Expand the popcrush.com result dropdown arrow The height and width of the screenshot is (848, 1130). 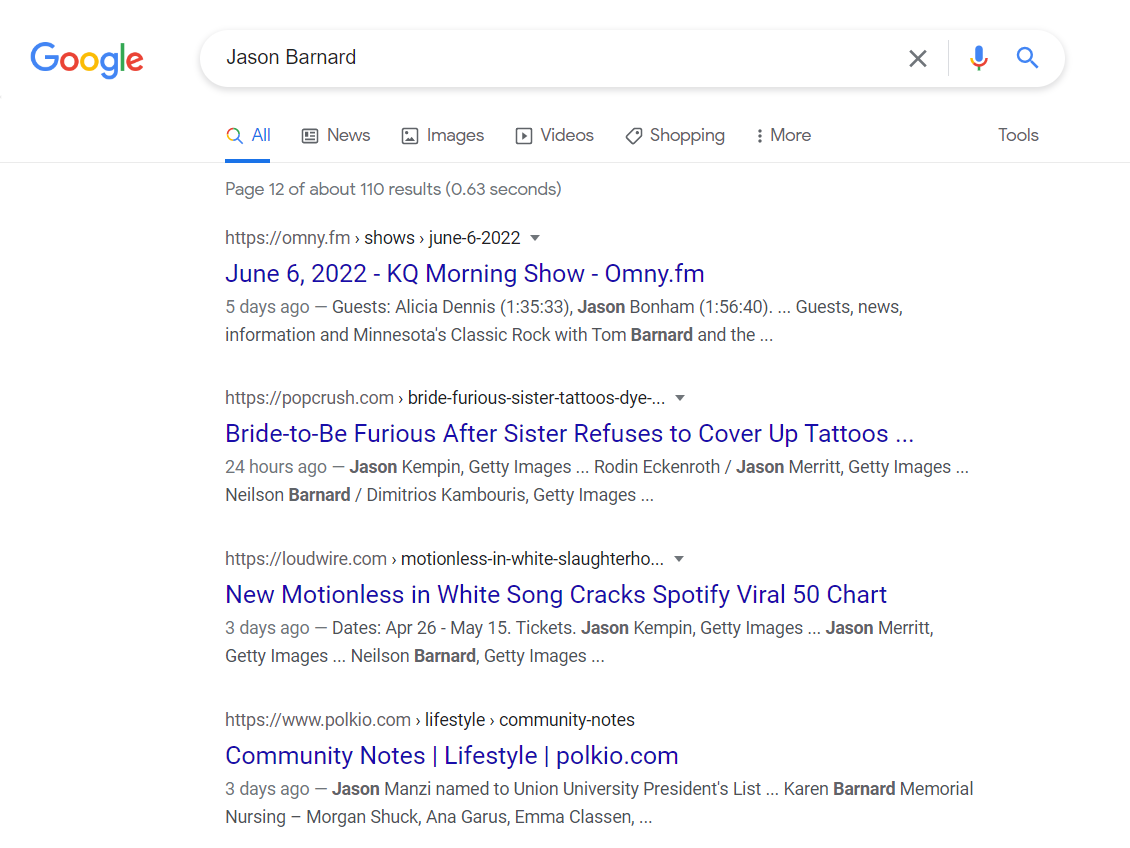(680, 398)
